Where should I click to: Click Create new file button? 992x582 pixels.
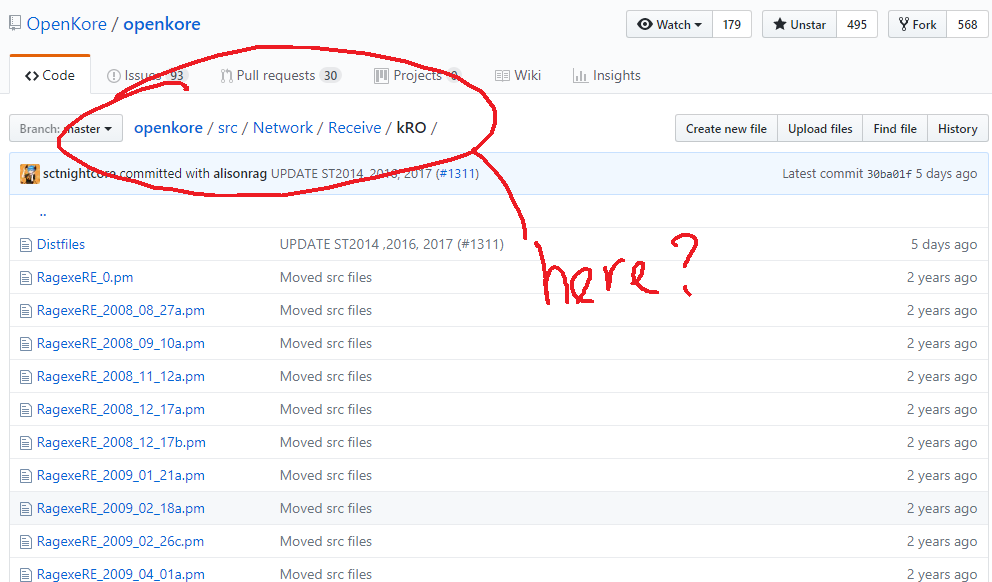tap(726, 128)
